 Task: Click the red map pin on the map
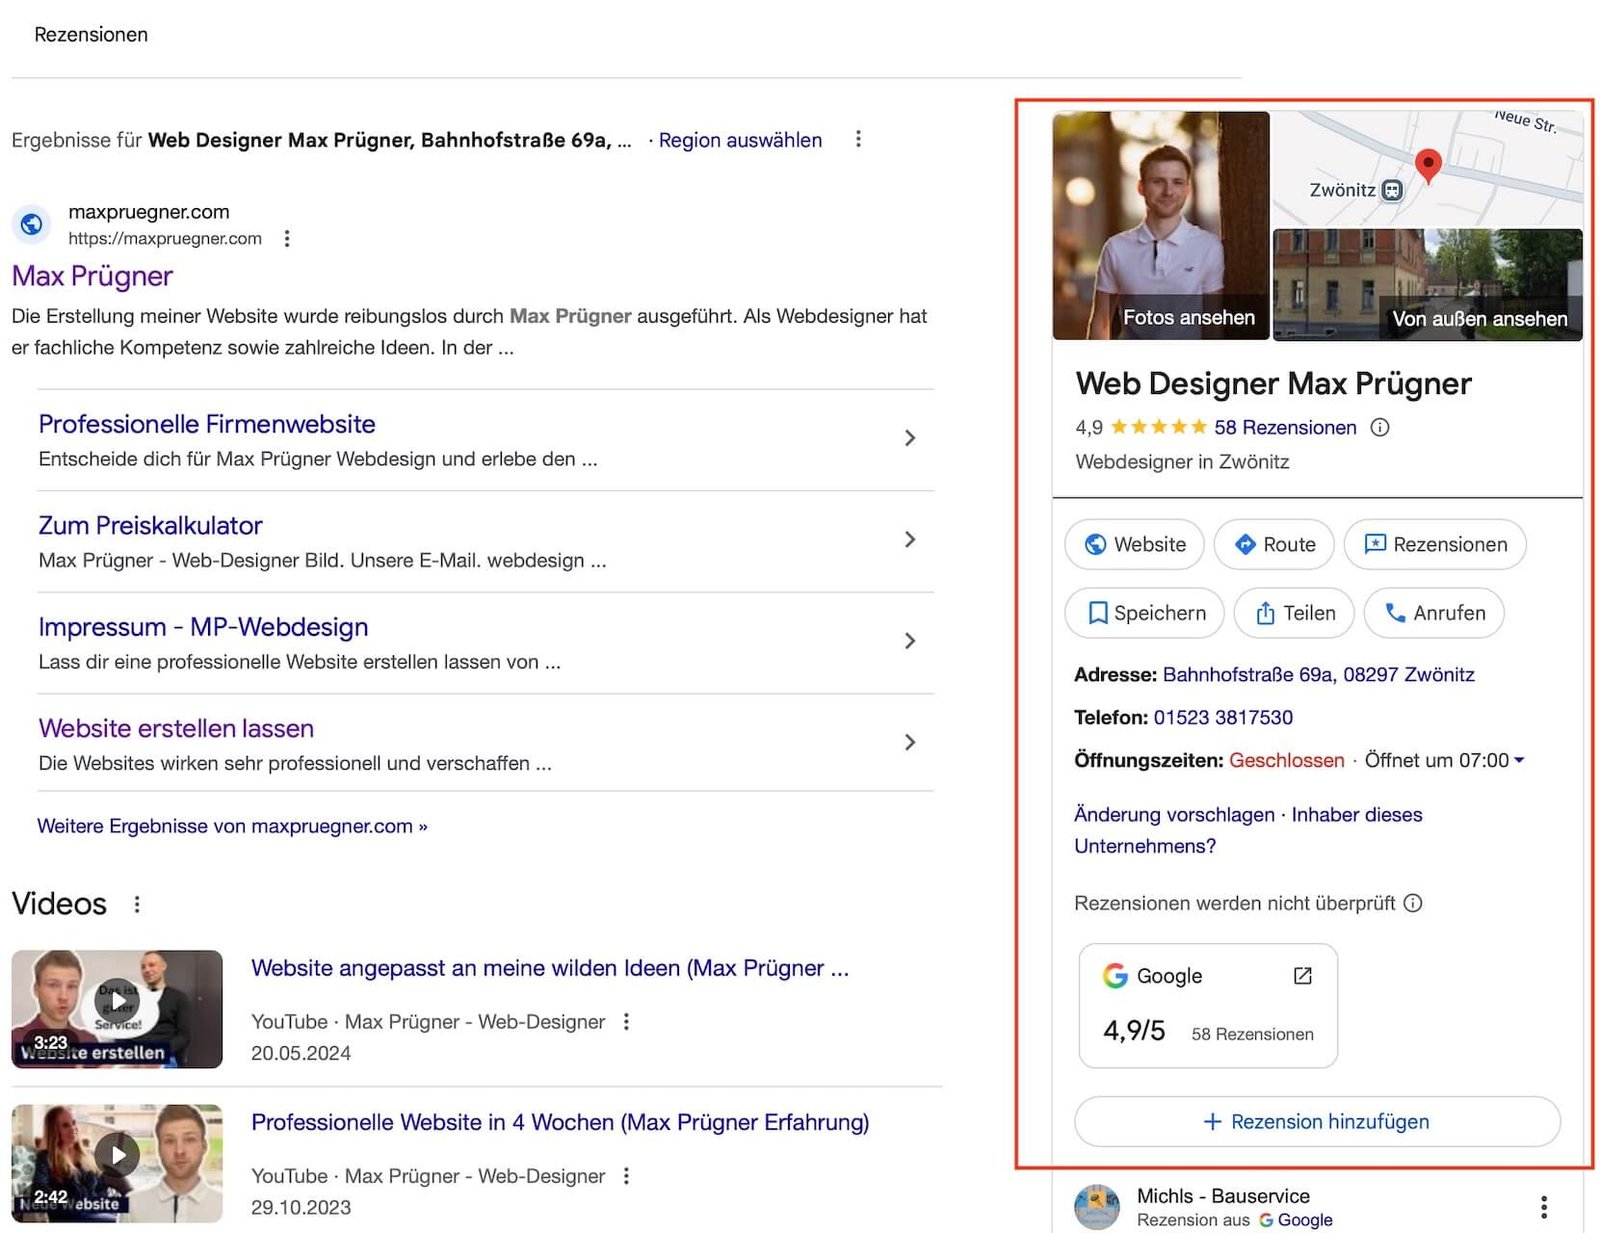pyautogui.click(x=1428, y=166)
